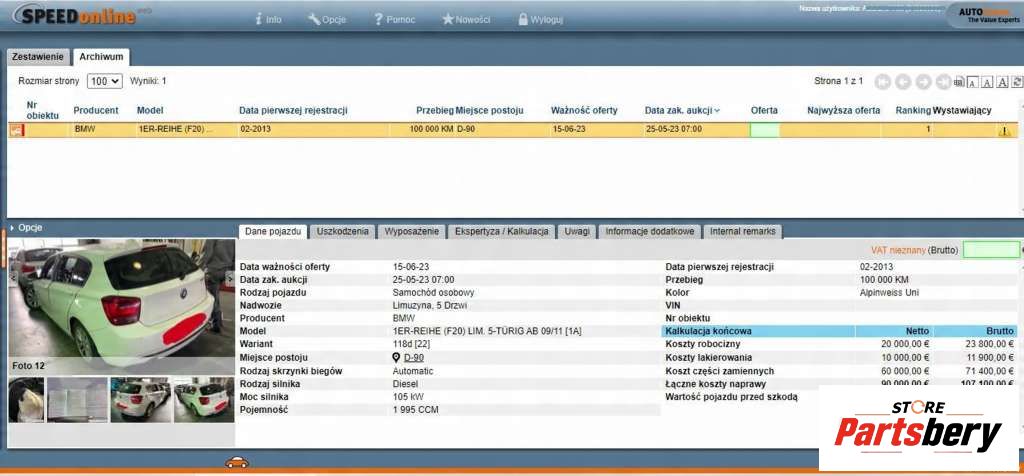Viewport: 1024px width, 476px height.
Task: Click '100 000 KM' in results row
Action: tap(432, 129)
